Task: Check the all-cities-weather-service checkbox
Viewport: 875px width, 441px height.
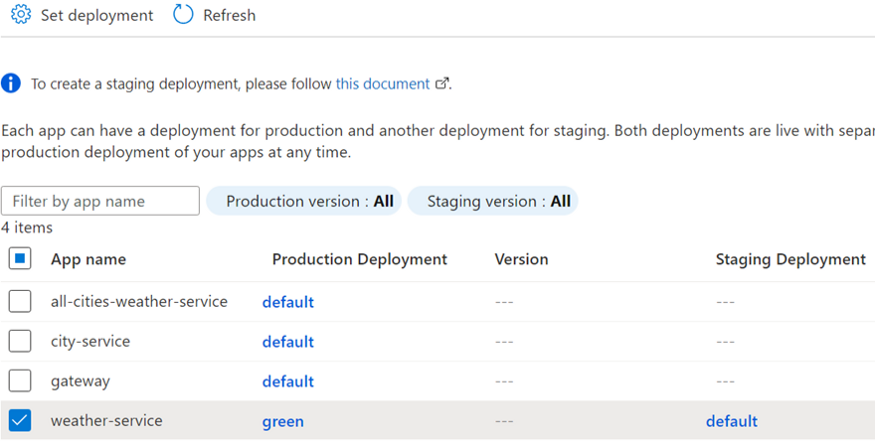Action: coord(20,301)
